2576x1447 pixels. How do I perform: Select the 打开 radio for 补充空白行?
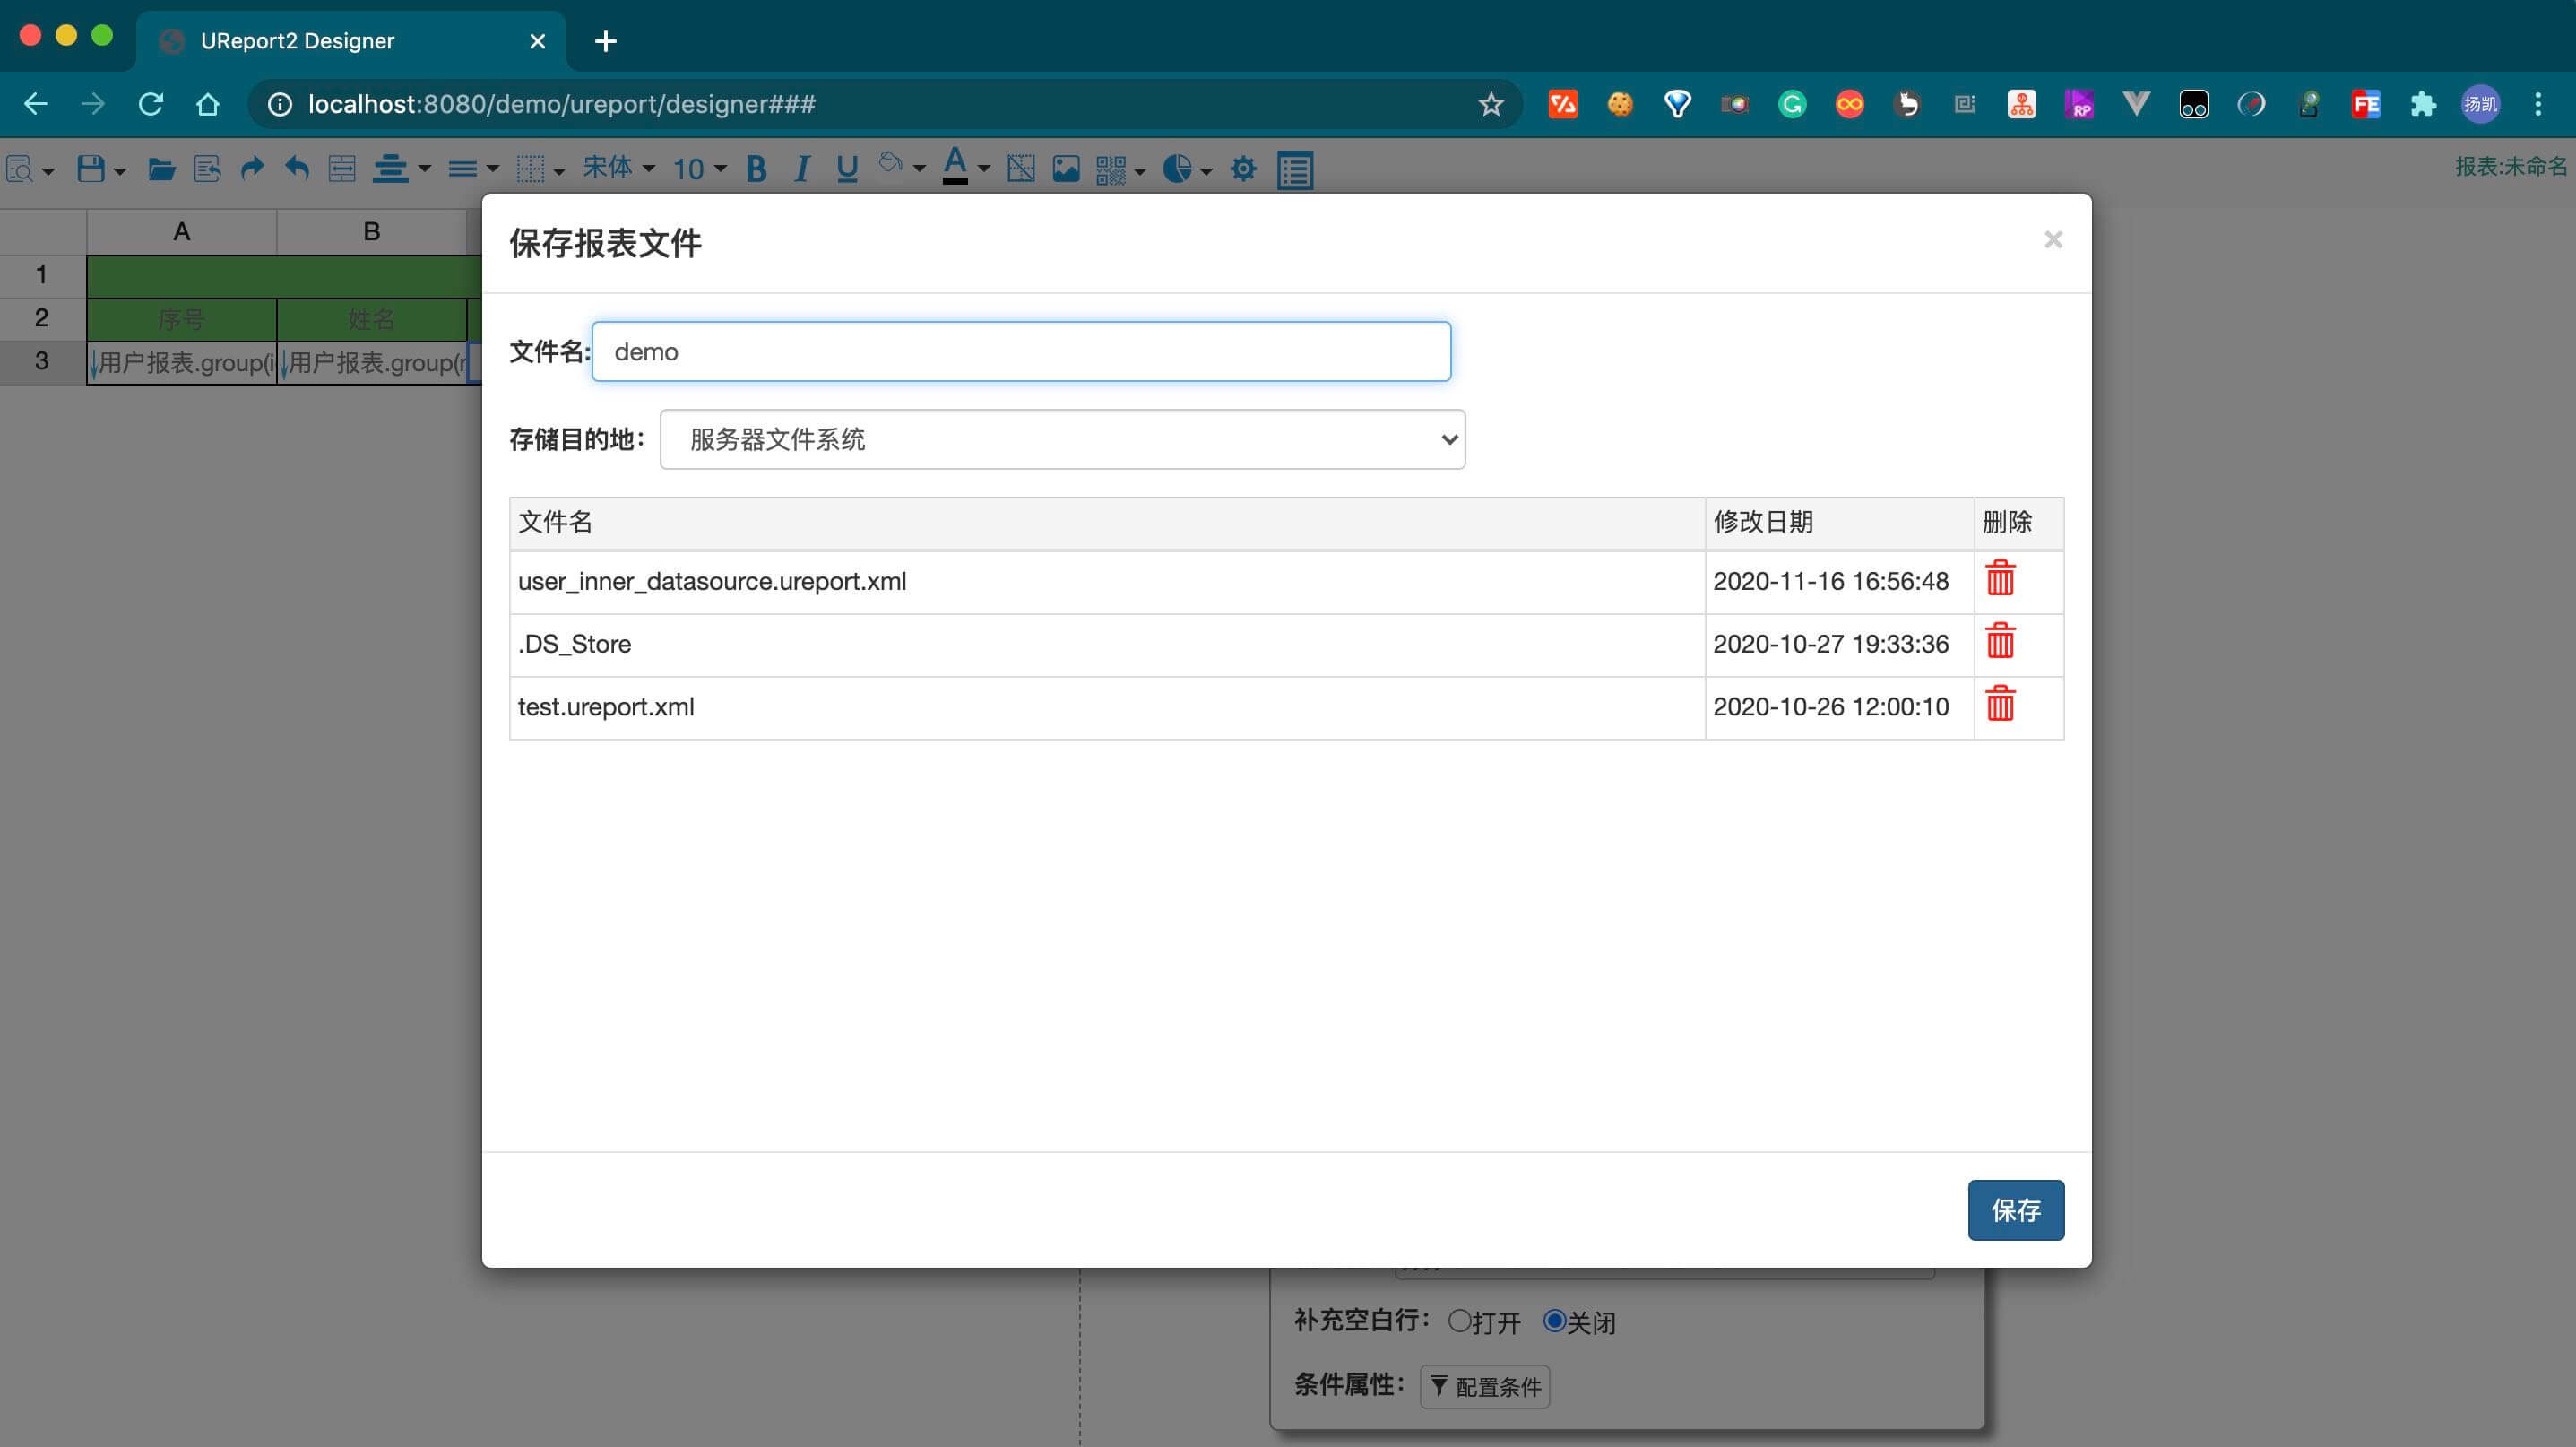[1459, 1321]
